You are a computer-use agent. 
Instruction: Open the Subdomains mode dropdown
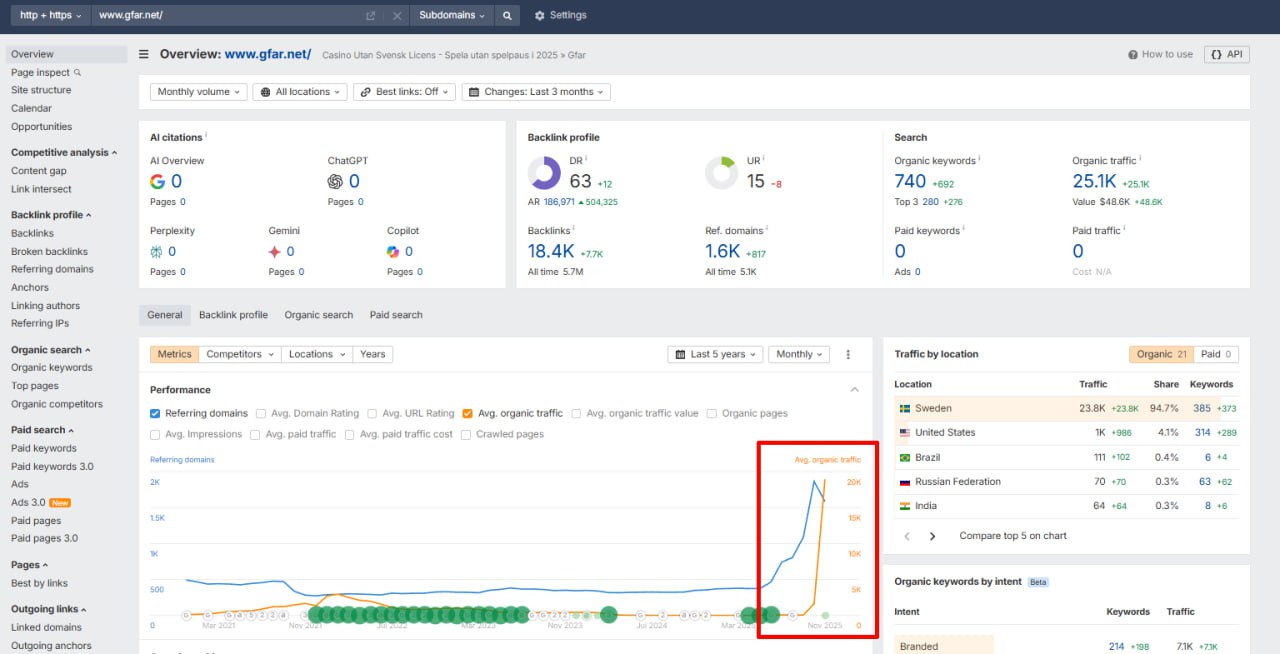point(452,16)
